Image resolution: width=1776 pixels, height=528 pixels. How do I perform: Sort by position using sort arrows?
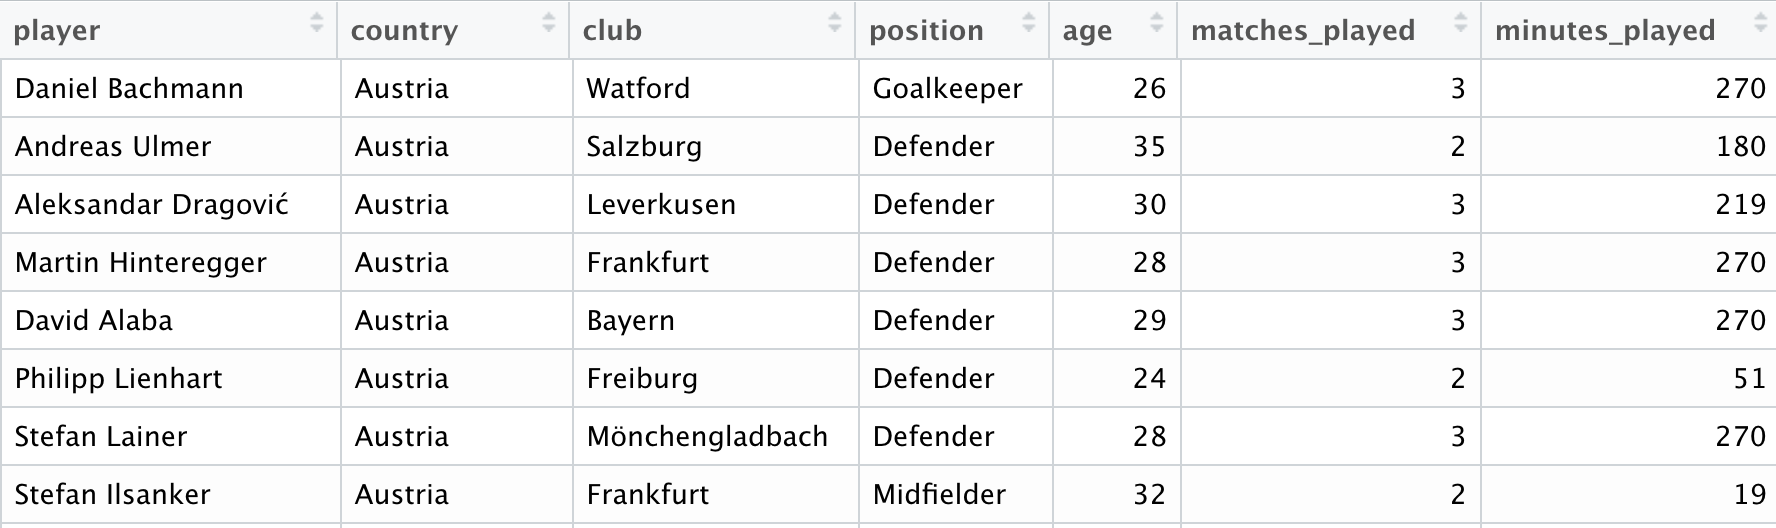1028,23
